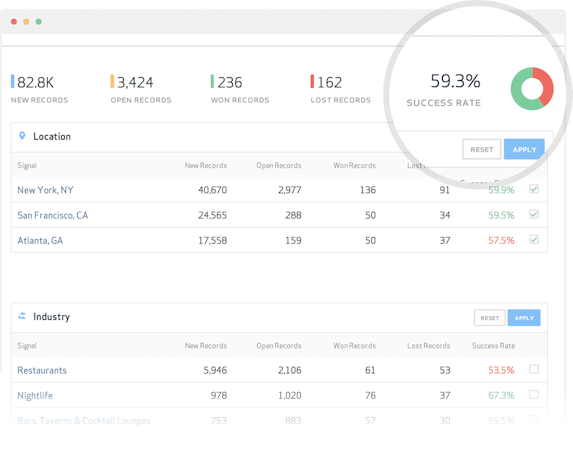Apply the Industry filter

(524, 318)
